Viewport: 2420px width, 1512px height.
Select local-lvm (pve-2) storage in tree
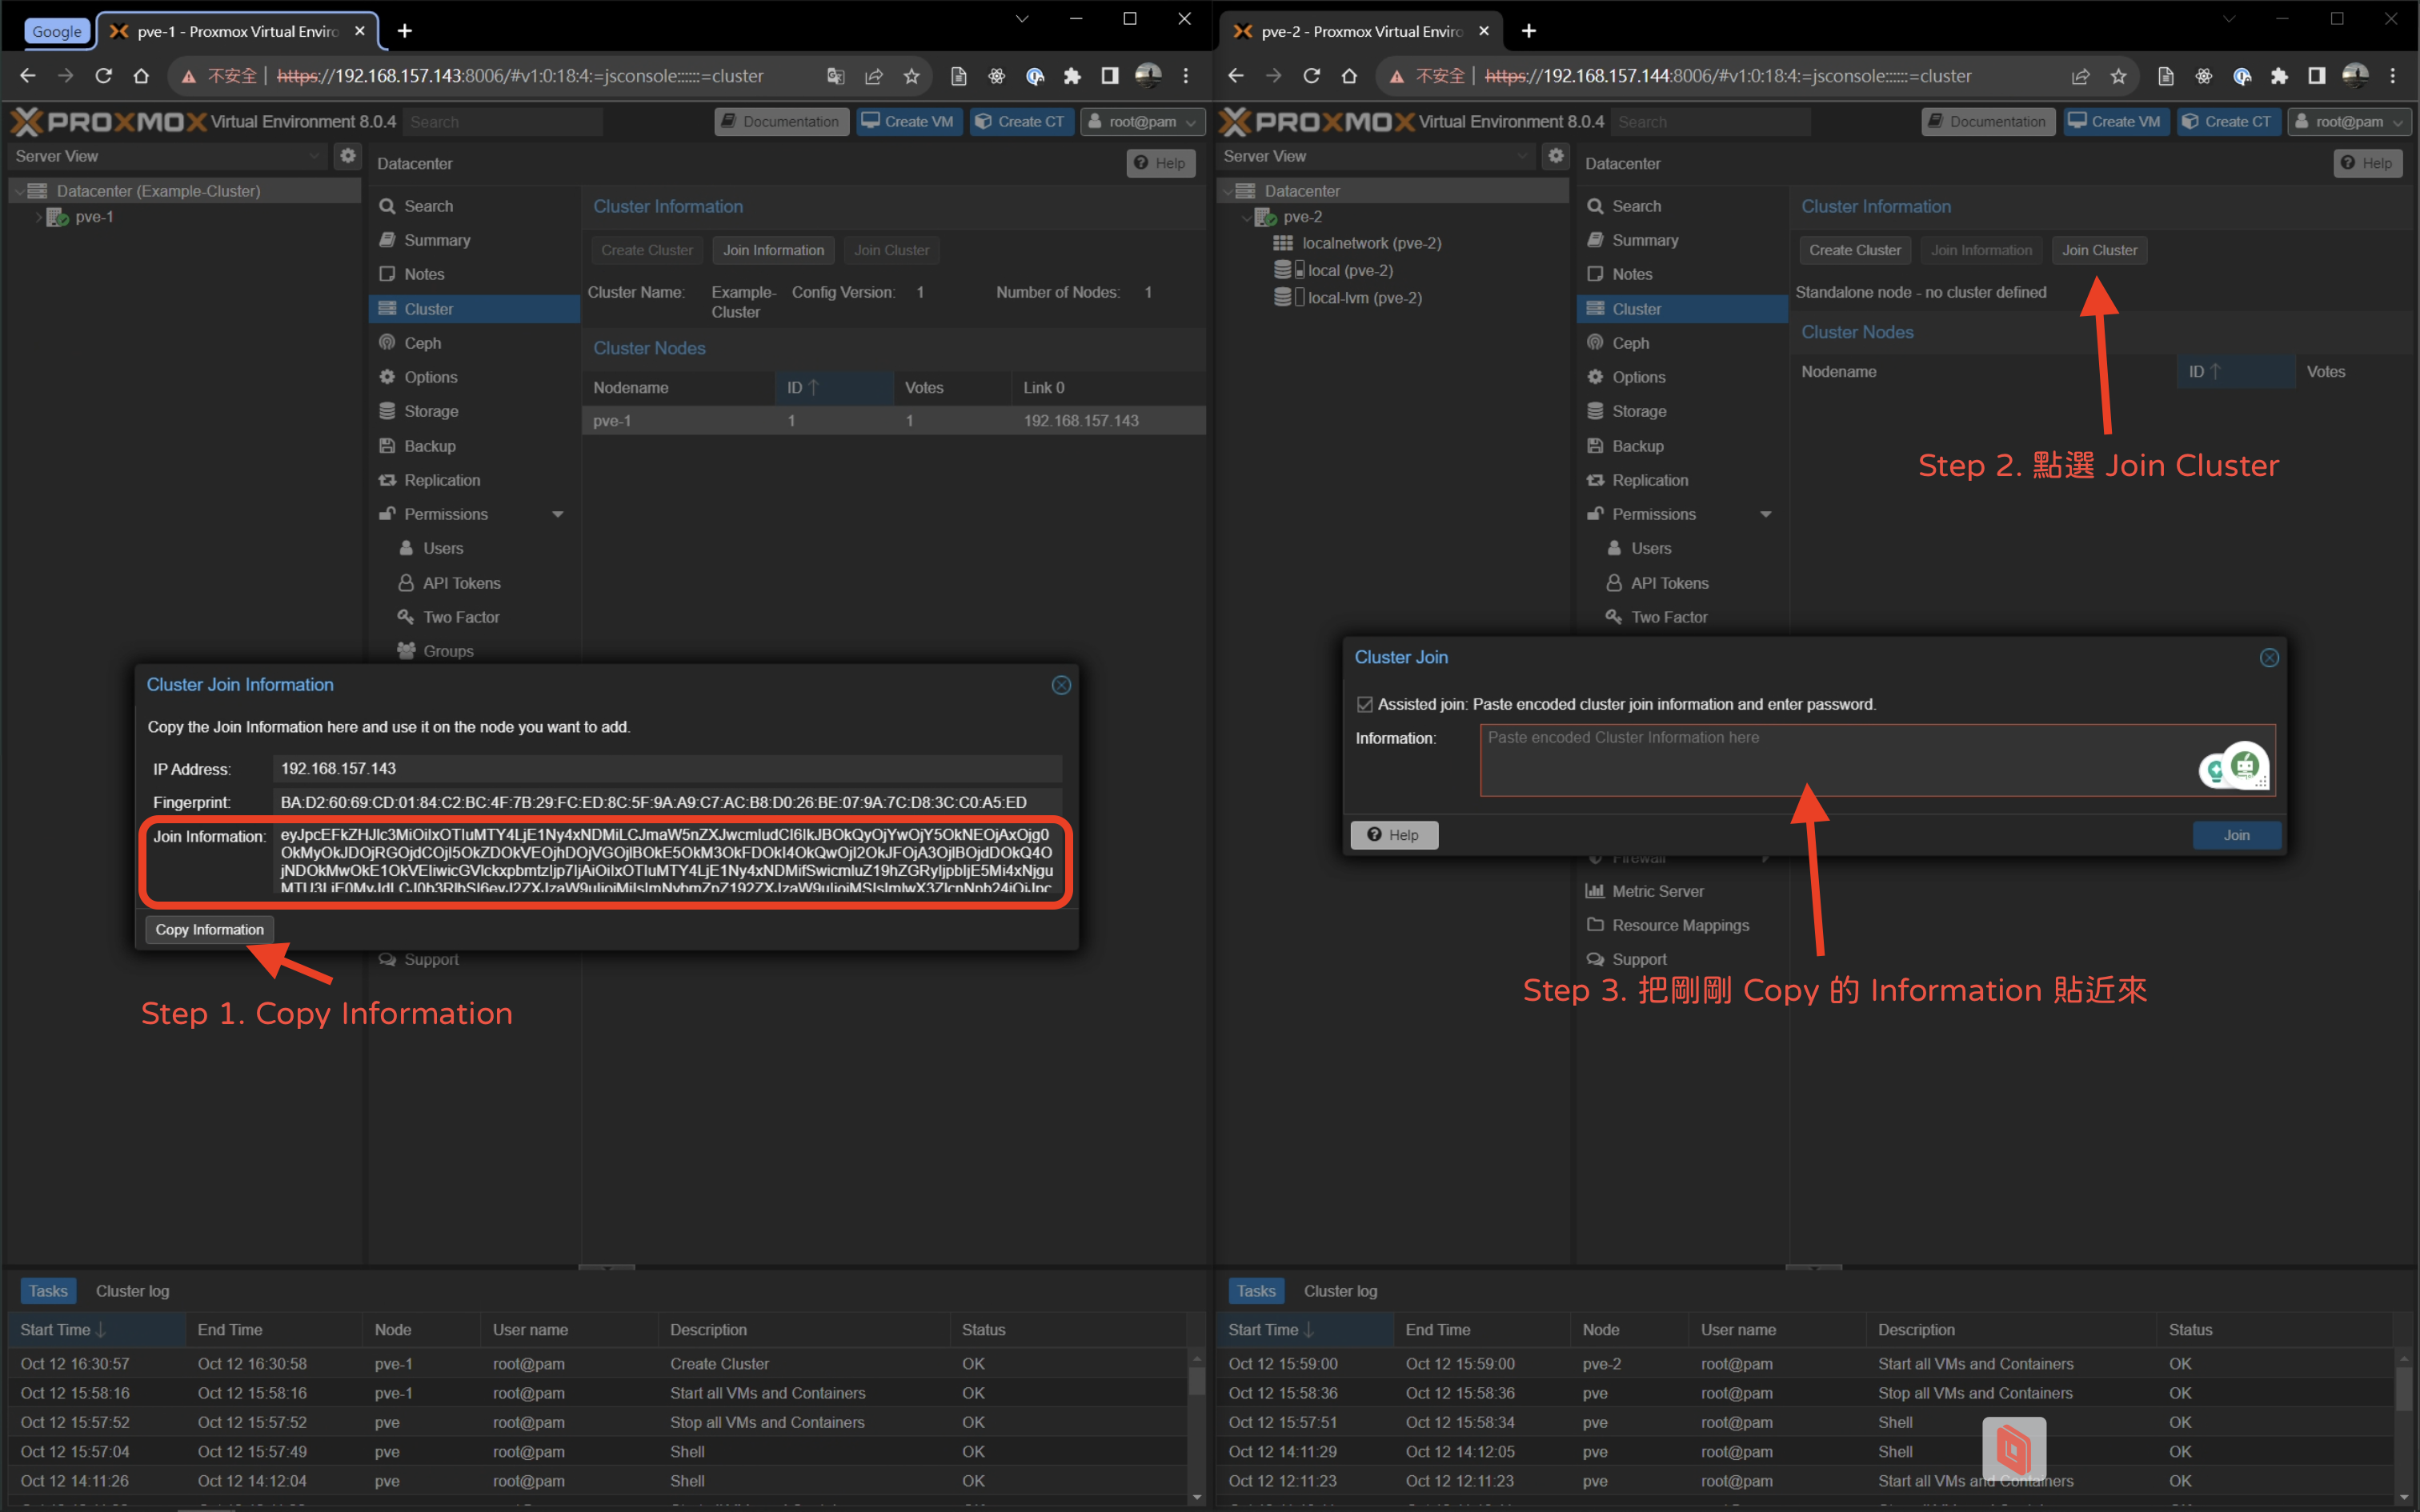(x=1364, y=298)
